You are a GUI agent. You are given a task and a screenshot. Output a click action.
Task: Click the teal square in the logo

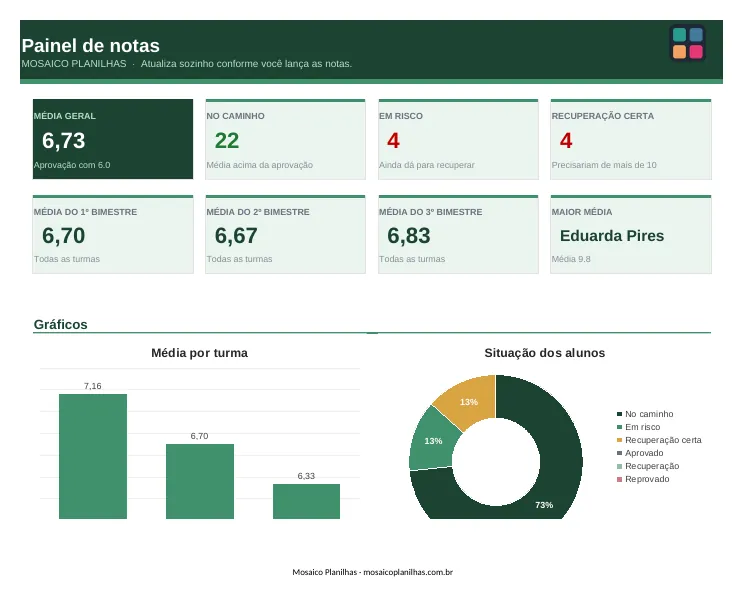(x=679, y=35)
